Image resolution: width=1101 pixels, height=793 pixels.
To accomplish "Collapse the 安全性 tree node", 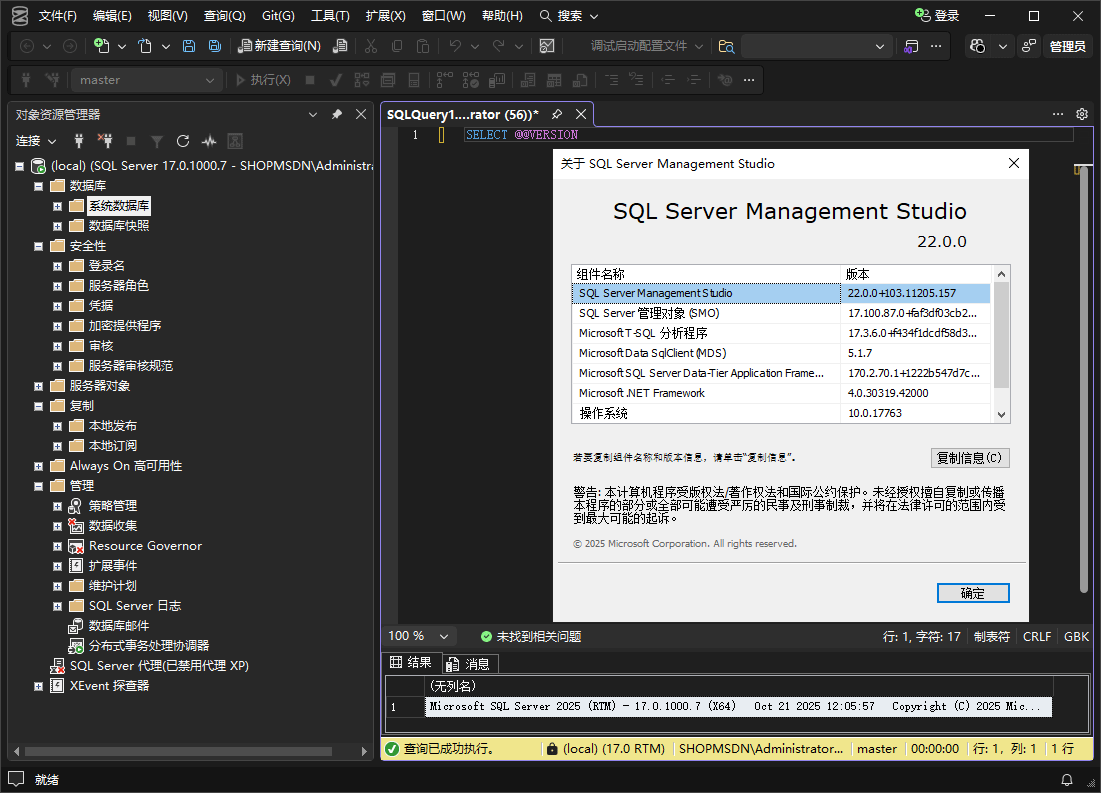I will coord(38,246).
